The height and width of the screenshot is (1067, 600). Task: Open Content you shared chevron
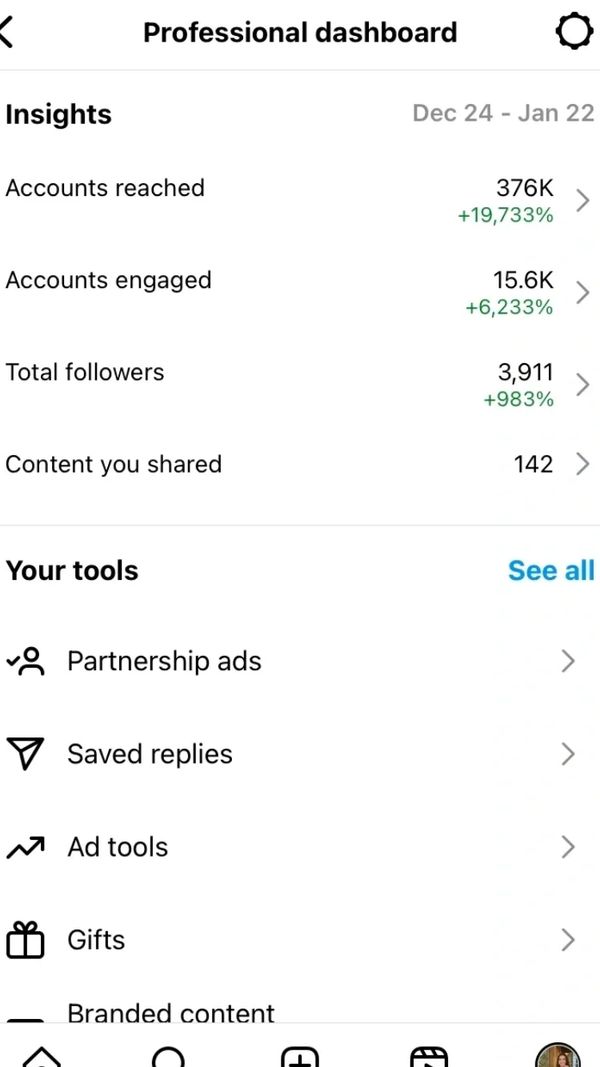coord(583,464)
